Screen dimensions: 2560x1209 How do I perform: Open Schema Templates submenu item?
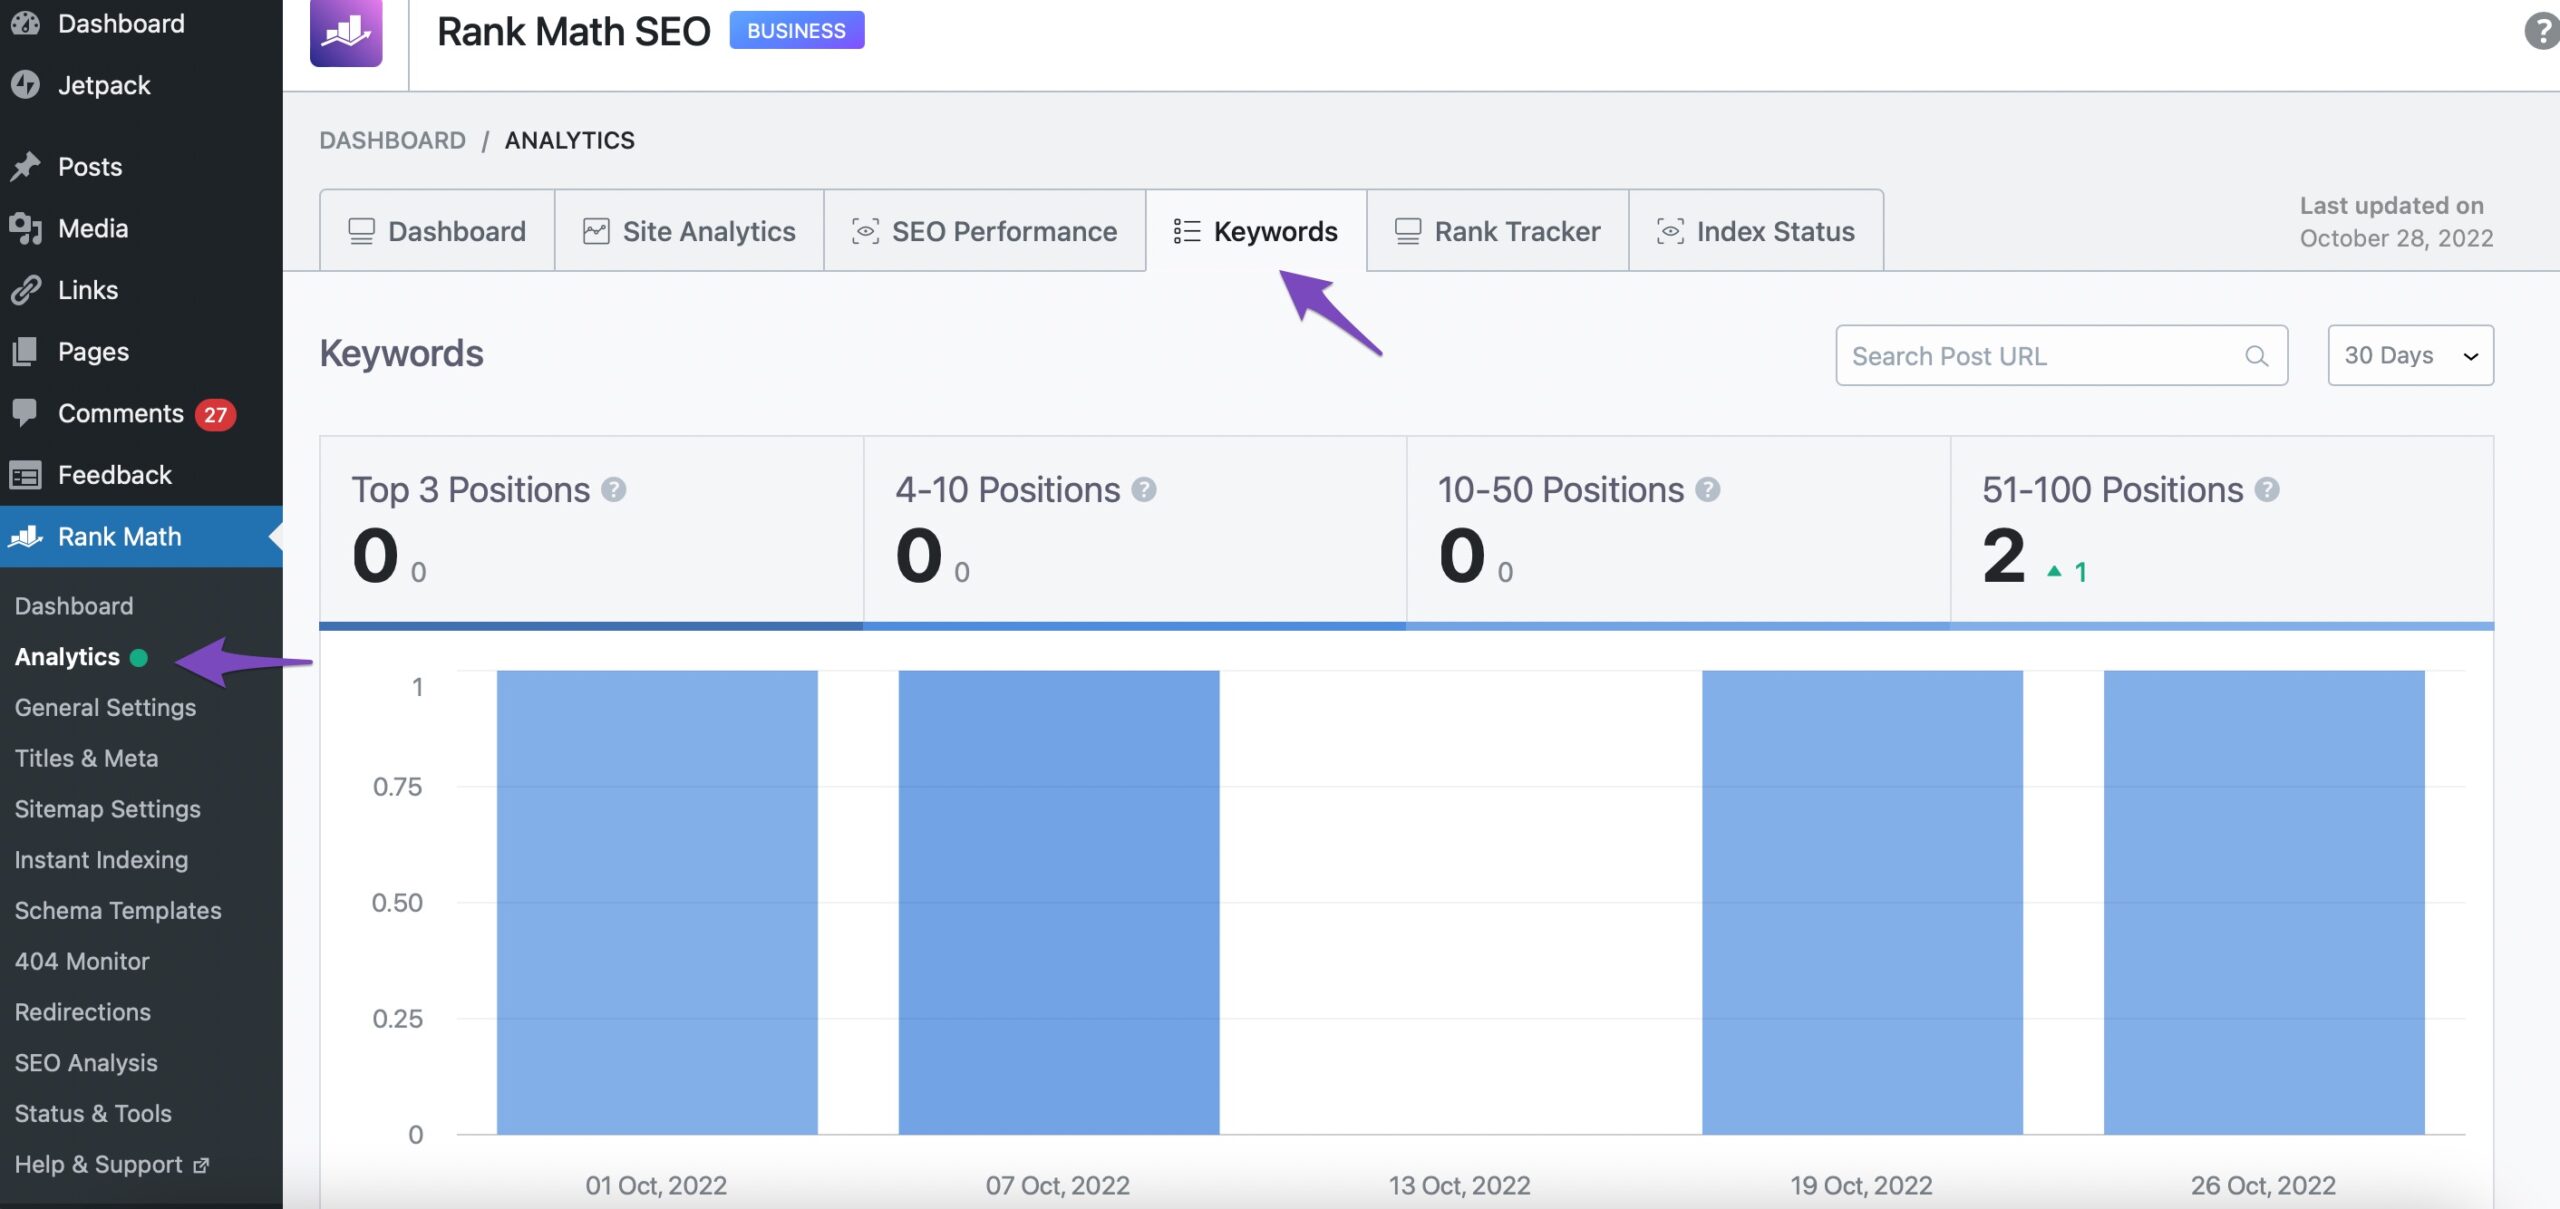coord(118,911)
